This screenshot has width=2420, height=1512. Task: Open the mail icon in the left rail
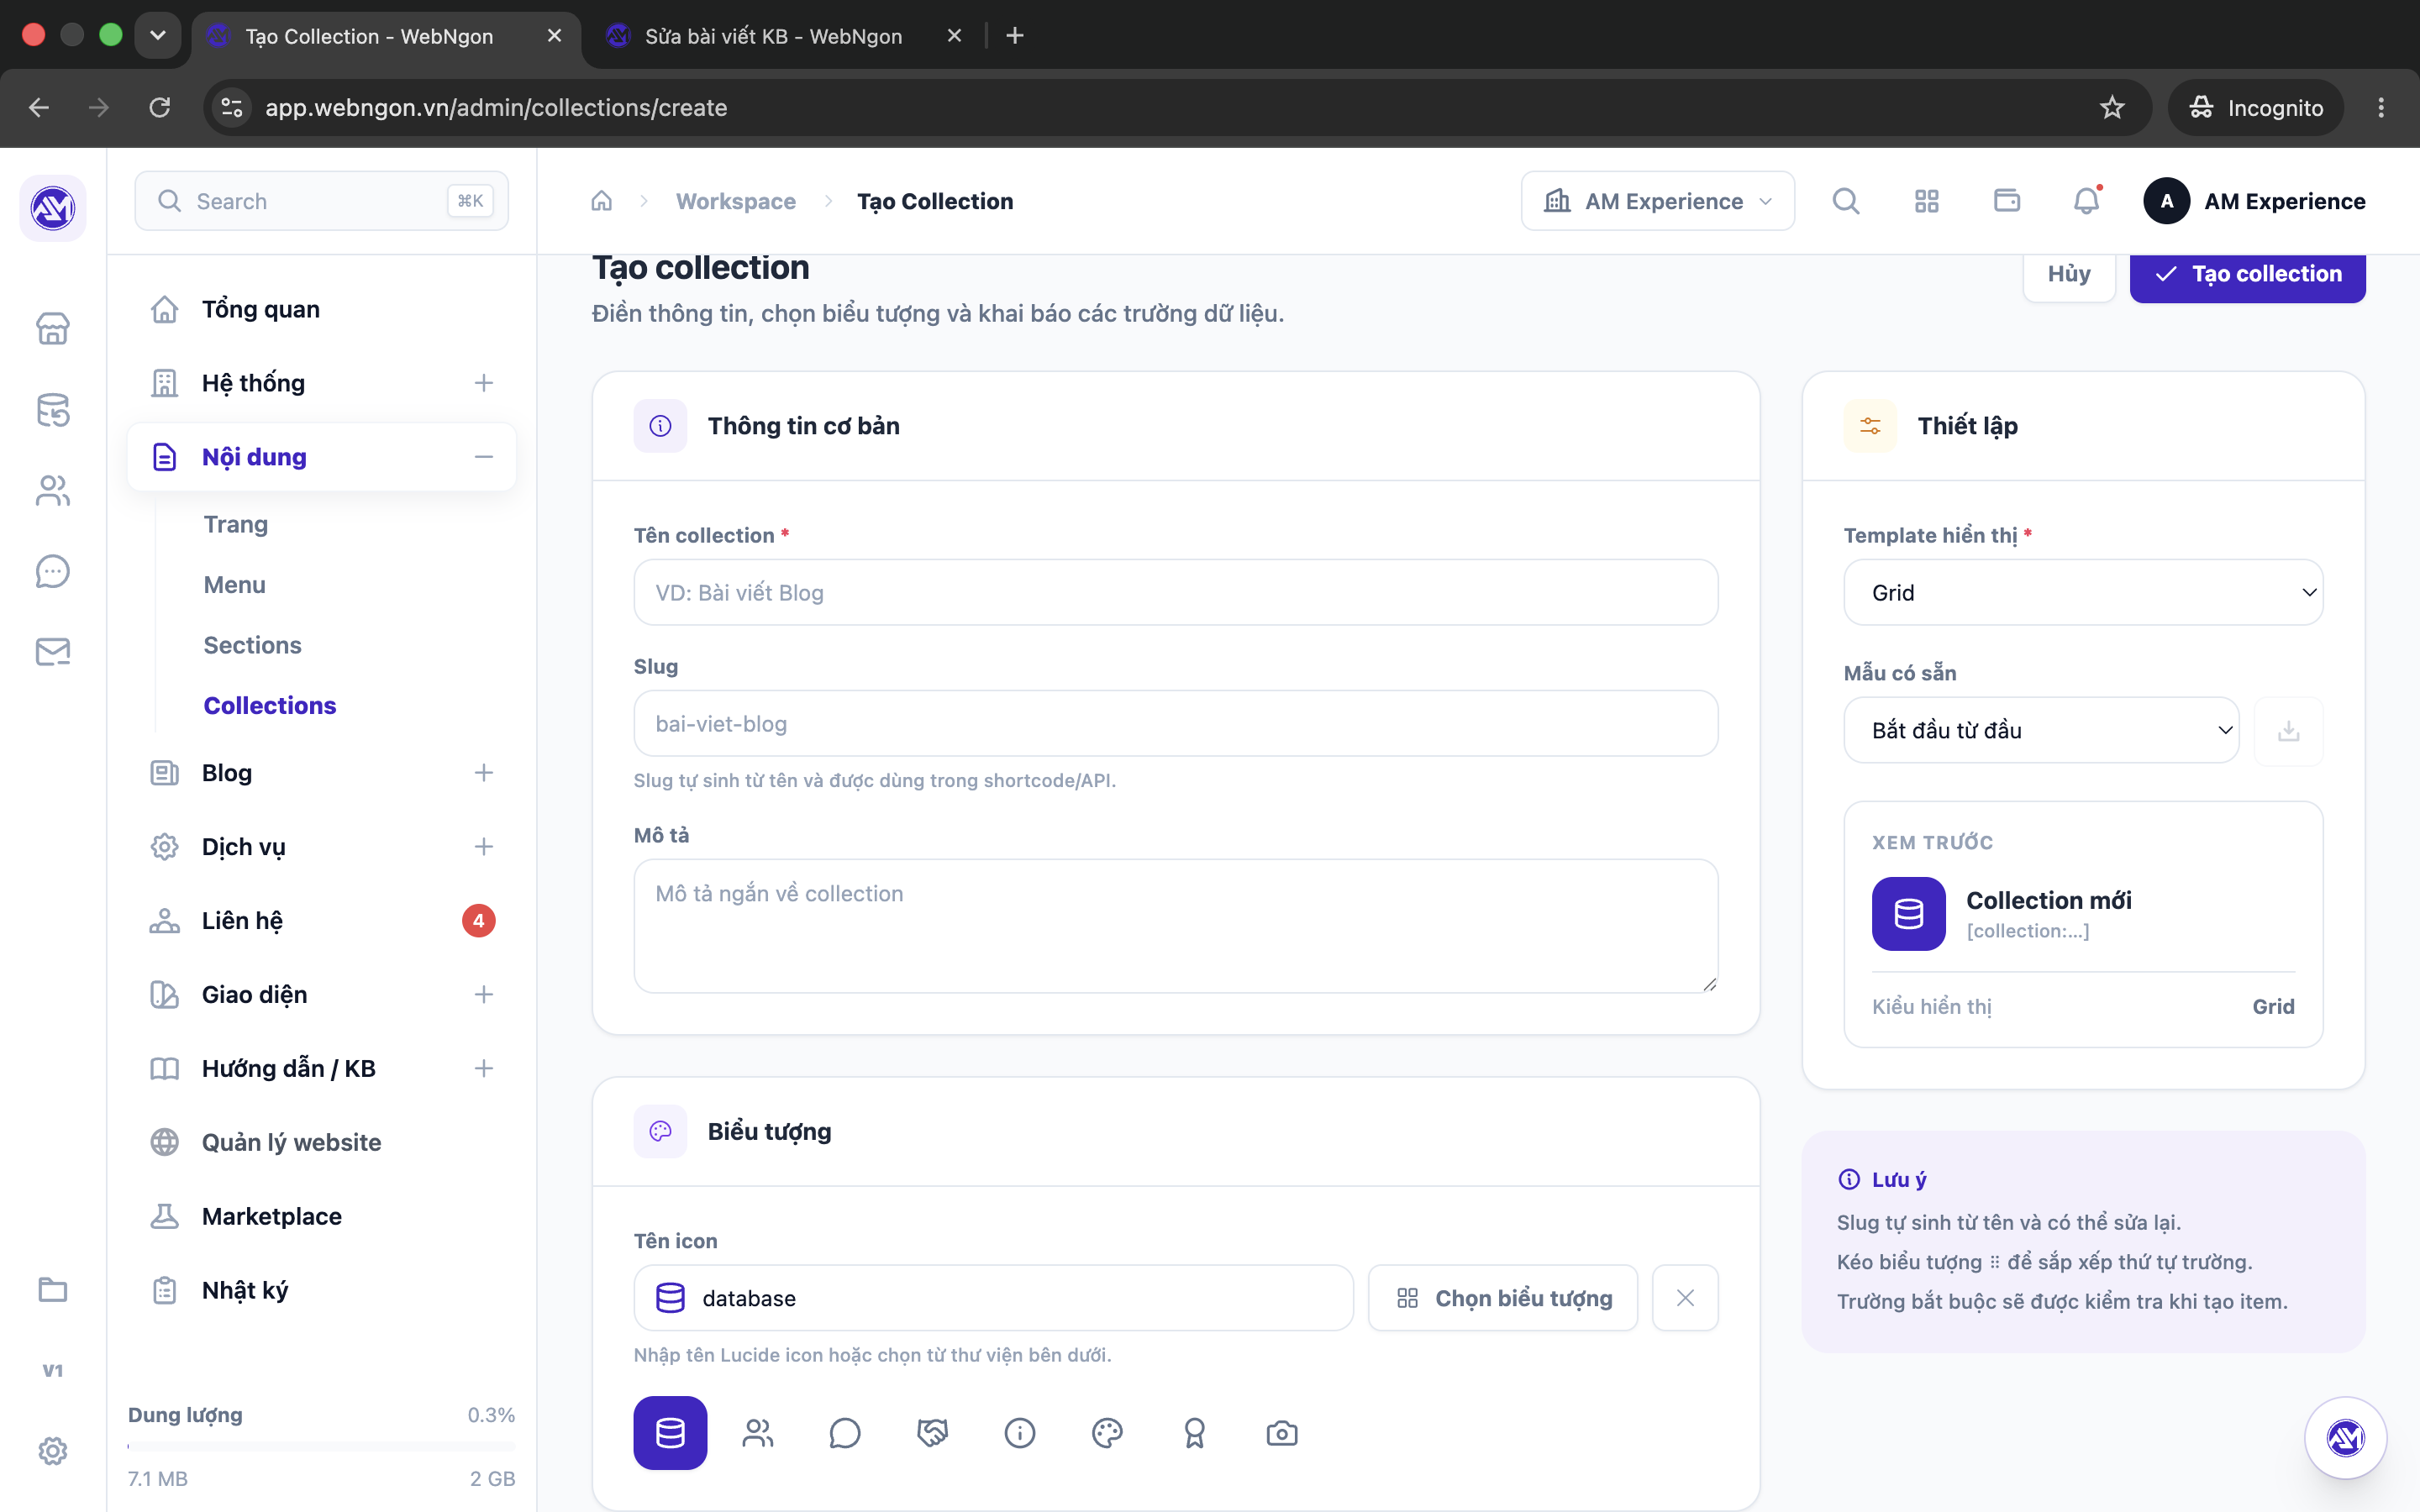pyautogui.click(x=53, y=652)
